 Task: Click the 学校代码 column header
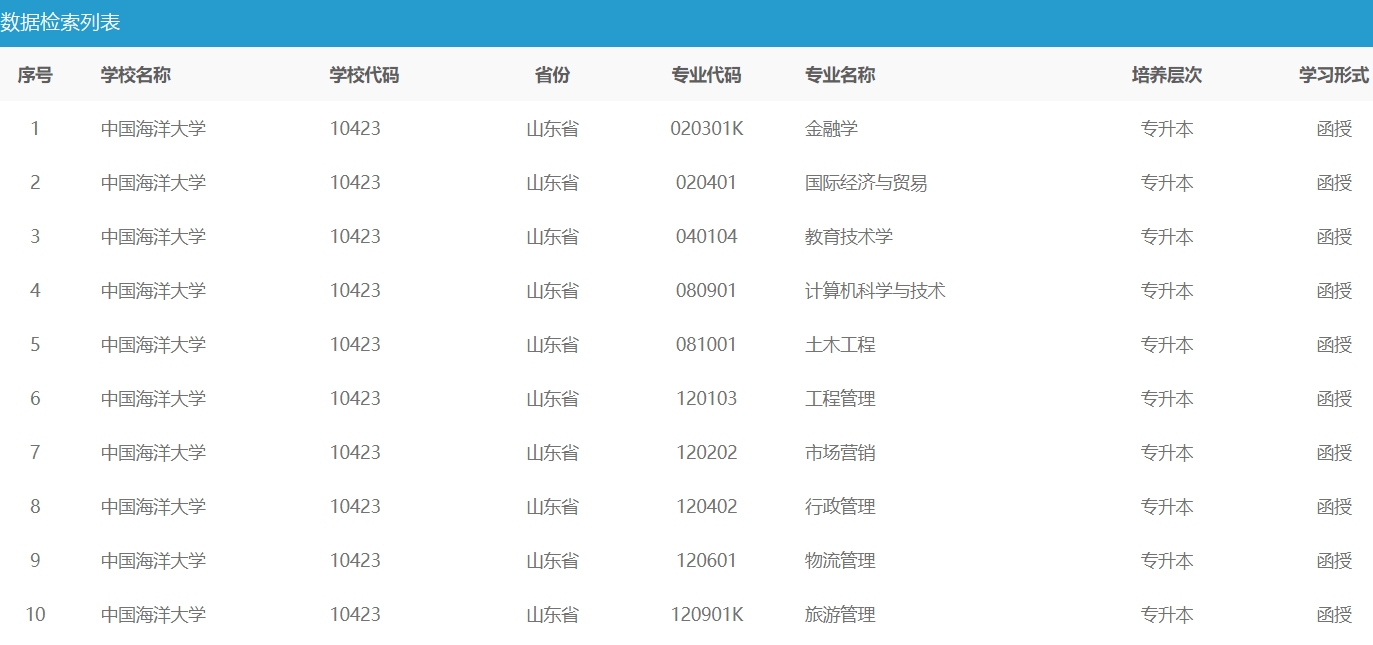pyautogui.click(x=365, y=75)
